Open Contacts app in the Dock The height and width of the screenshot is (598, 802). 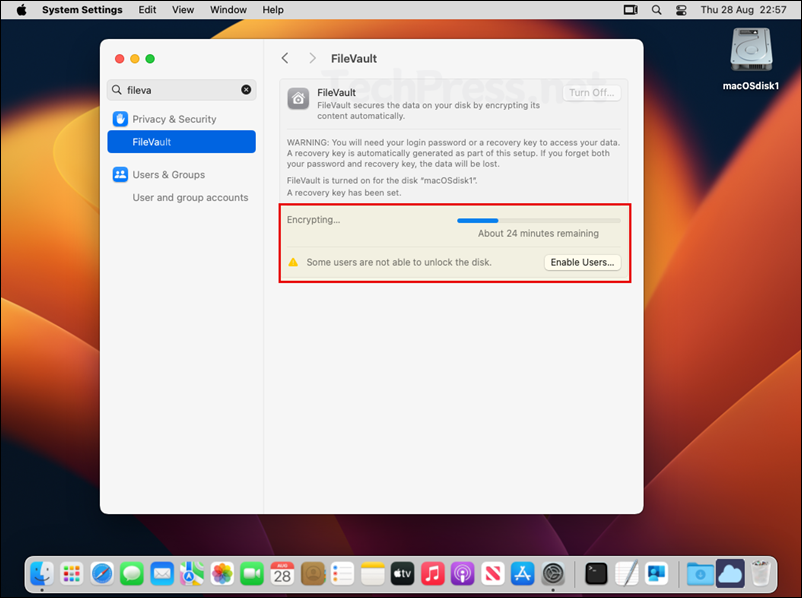pyautogui.click(x=313, y=573)
